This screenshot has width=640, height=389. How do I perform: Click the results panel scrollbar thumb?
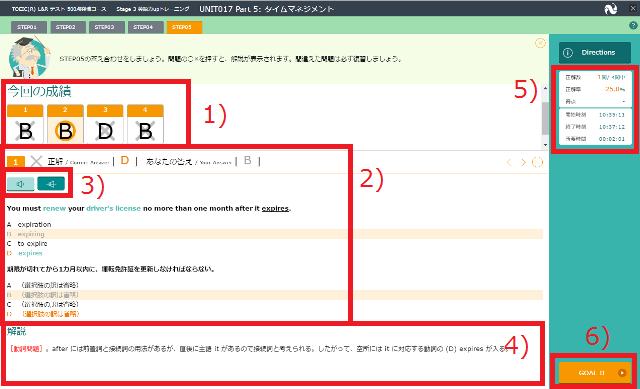(x=545, y=118)
